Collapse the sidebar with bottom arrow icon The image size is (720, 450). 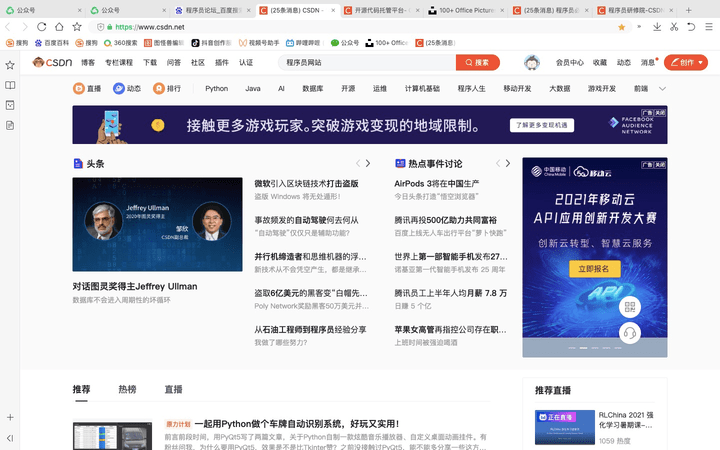click(x=10, y=438)
